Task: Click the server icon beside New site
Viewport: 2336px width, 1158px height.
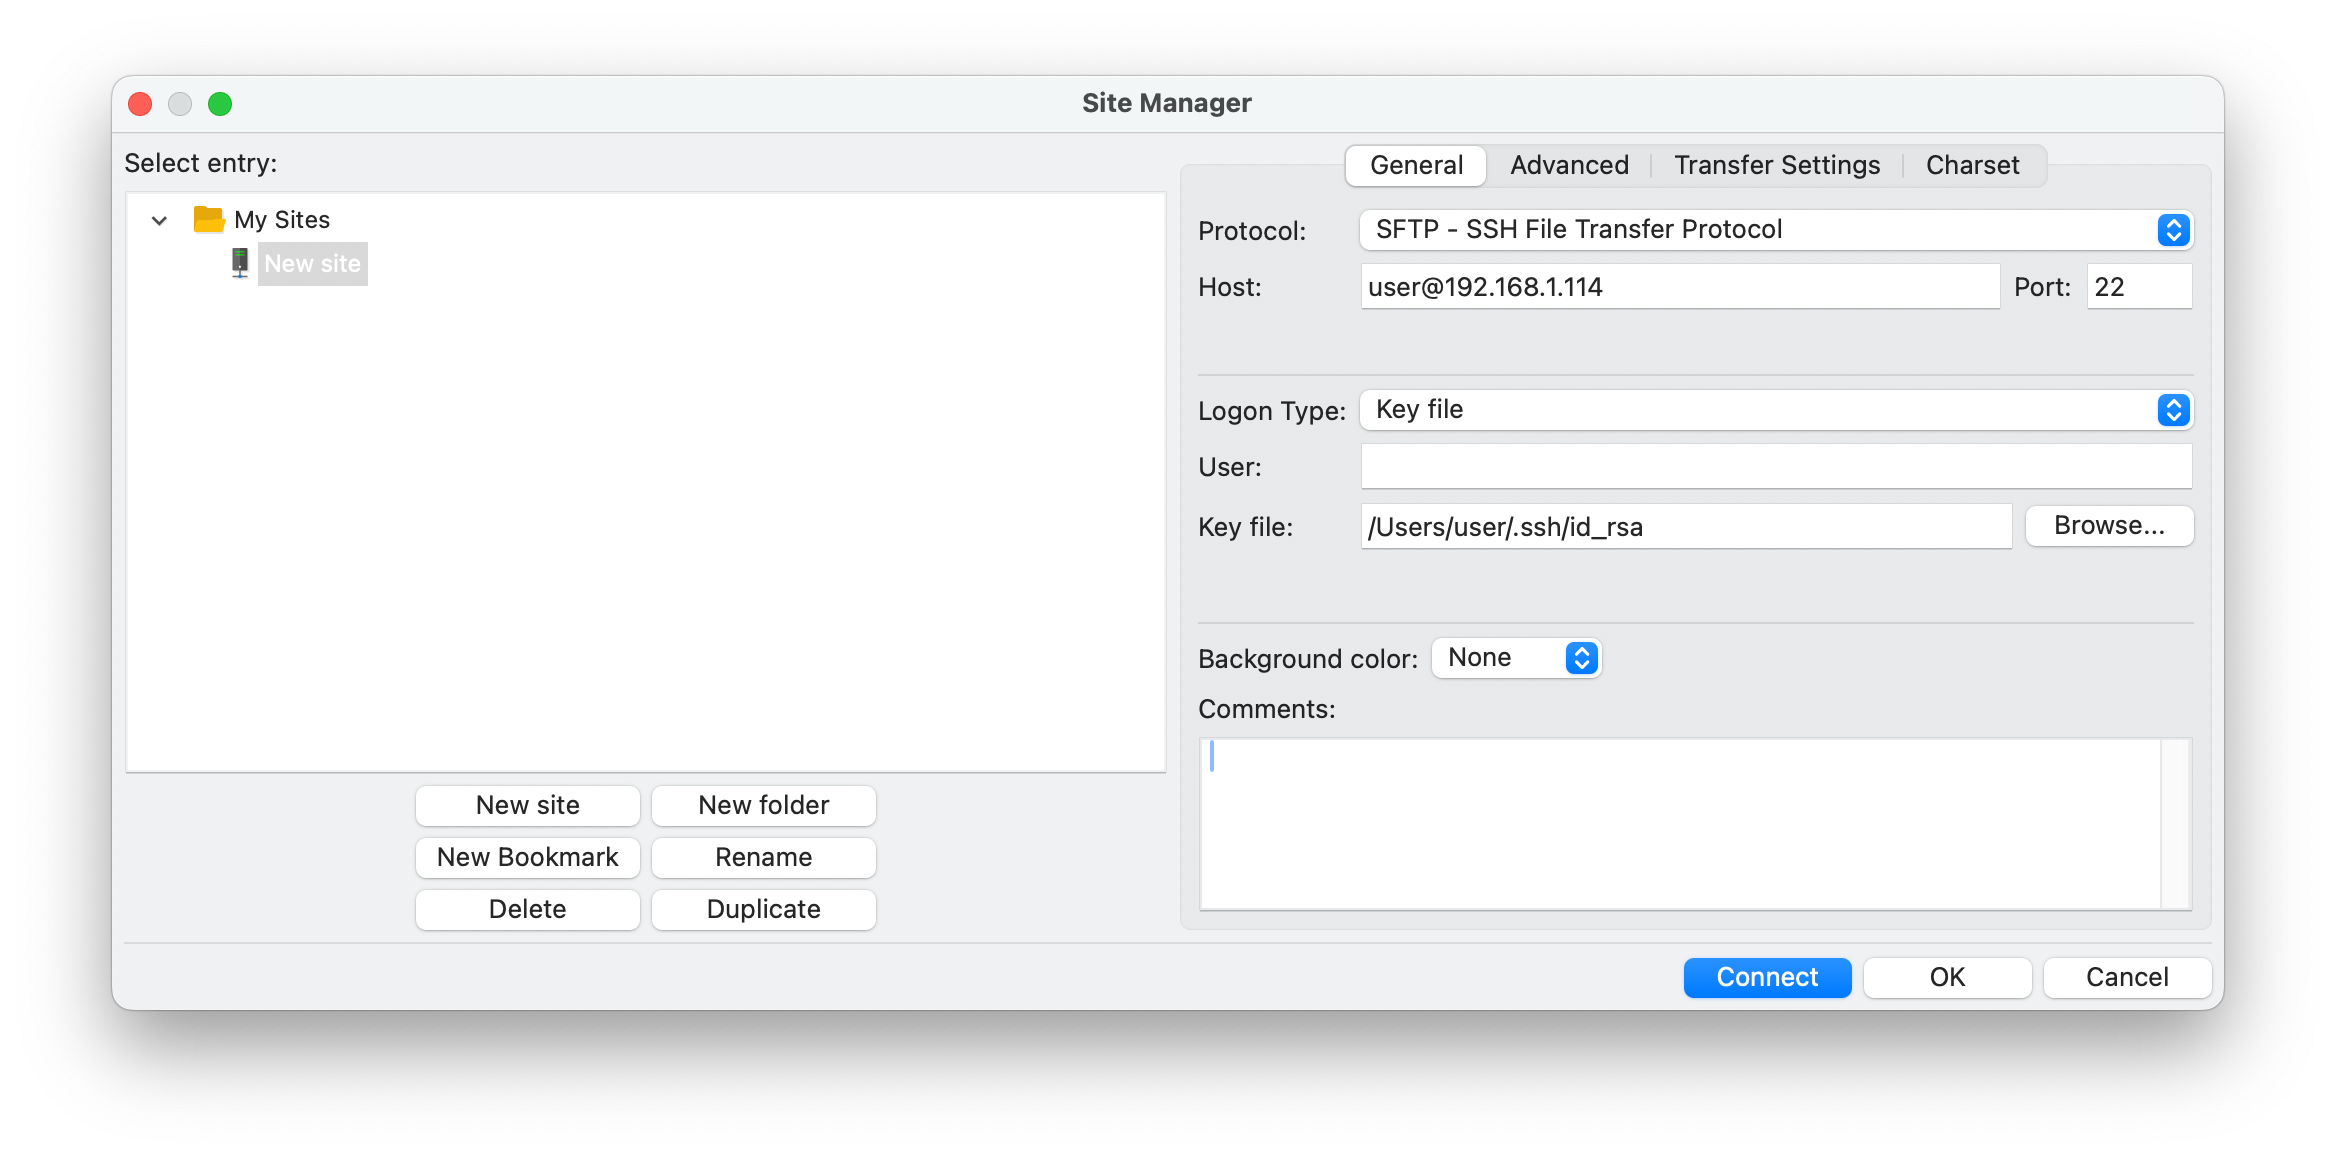Action: point(240,263)
